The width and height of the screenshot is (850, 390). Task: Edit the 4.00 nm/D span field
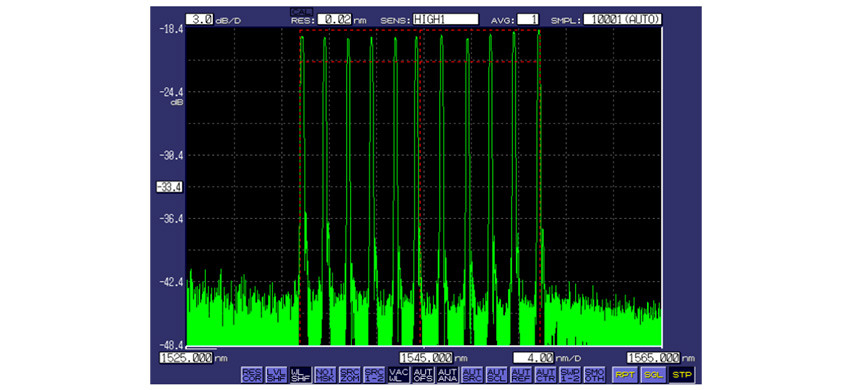pos(534,358)
